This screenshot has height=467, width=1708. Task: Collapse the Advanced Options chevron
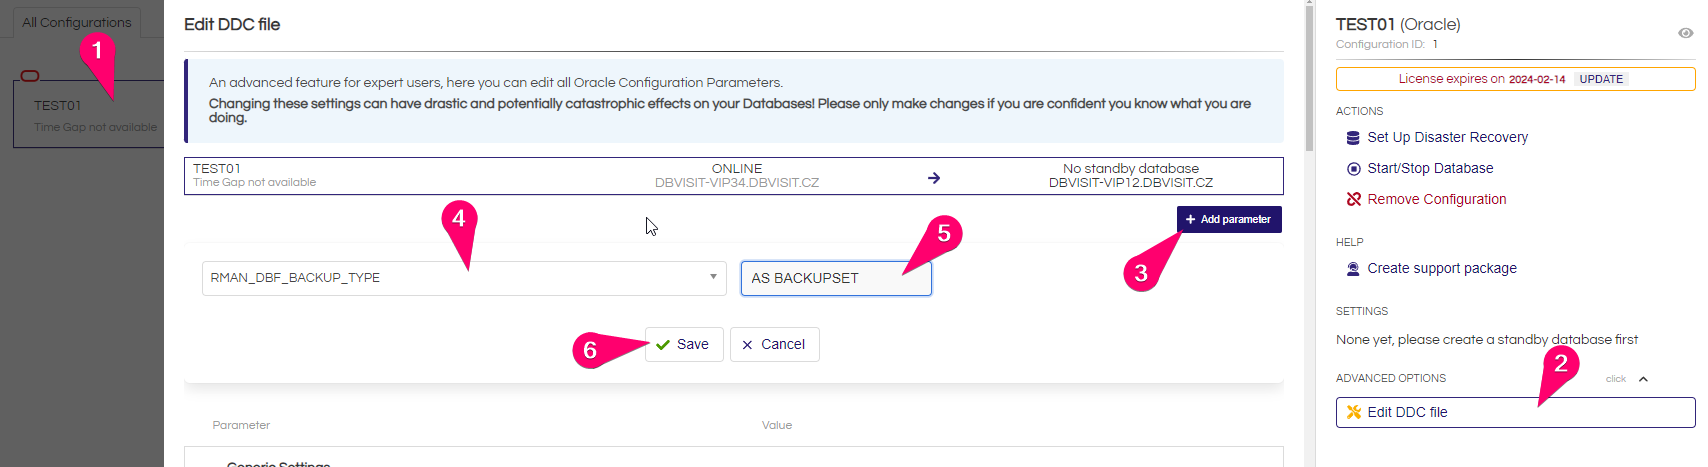(1643, 379)
